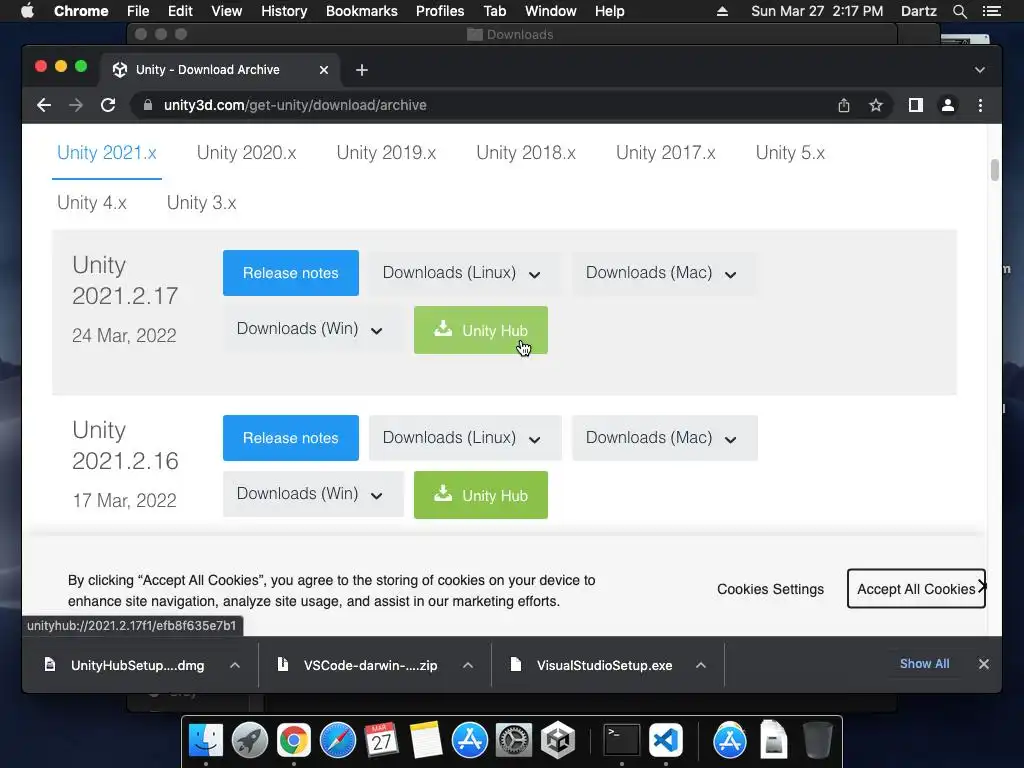The image size is (1024, 768).
Task: Open the blue App Store icon beside Notes
Action: [470, 740]
